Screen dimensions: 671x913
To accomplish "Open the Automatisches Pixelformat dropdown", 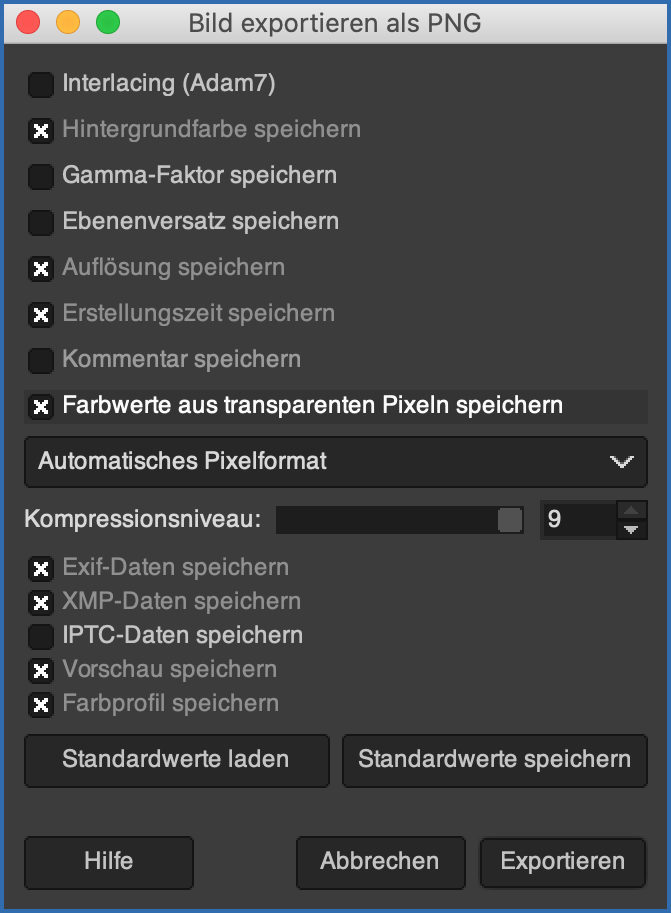I will click(335, 462).
